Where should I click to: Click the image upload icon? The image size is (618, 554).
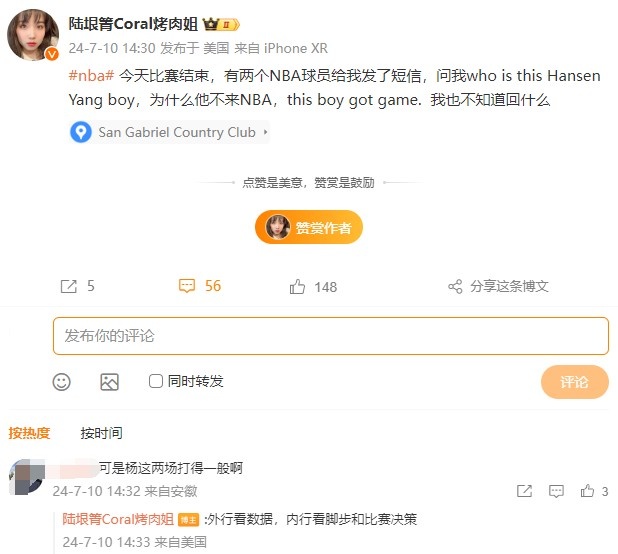click(110, 382)
